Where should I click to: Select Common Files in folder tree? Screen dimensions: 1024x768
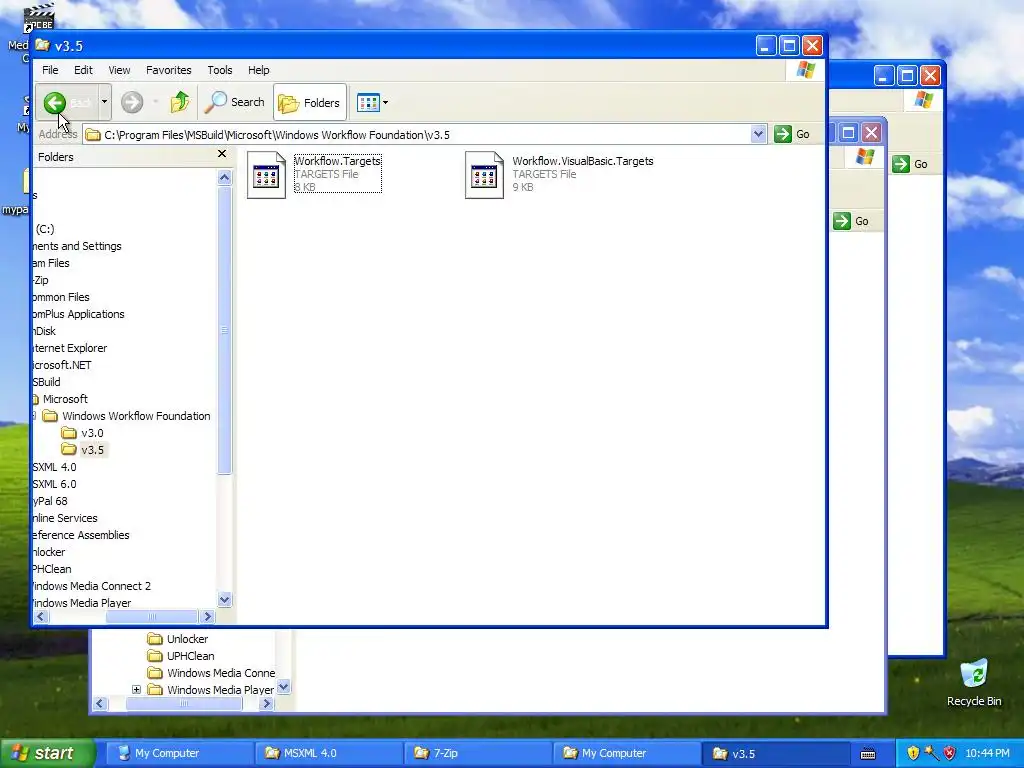pyautogui.click(x=61, y=297)
